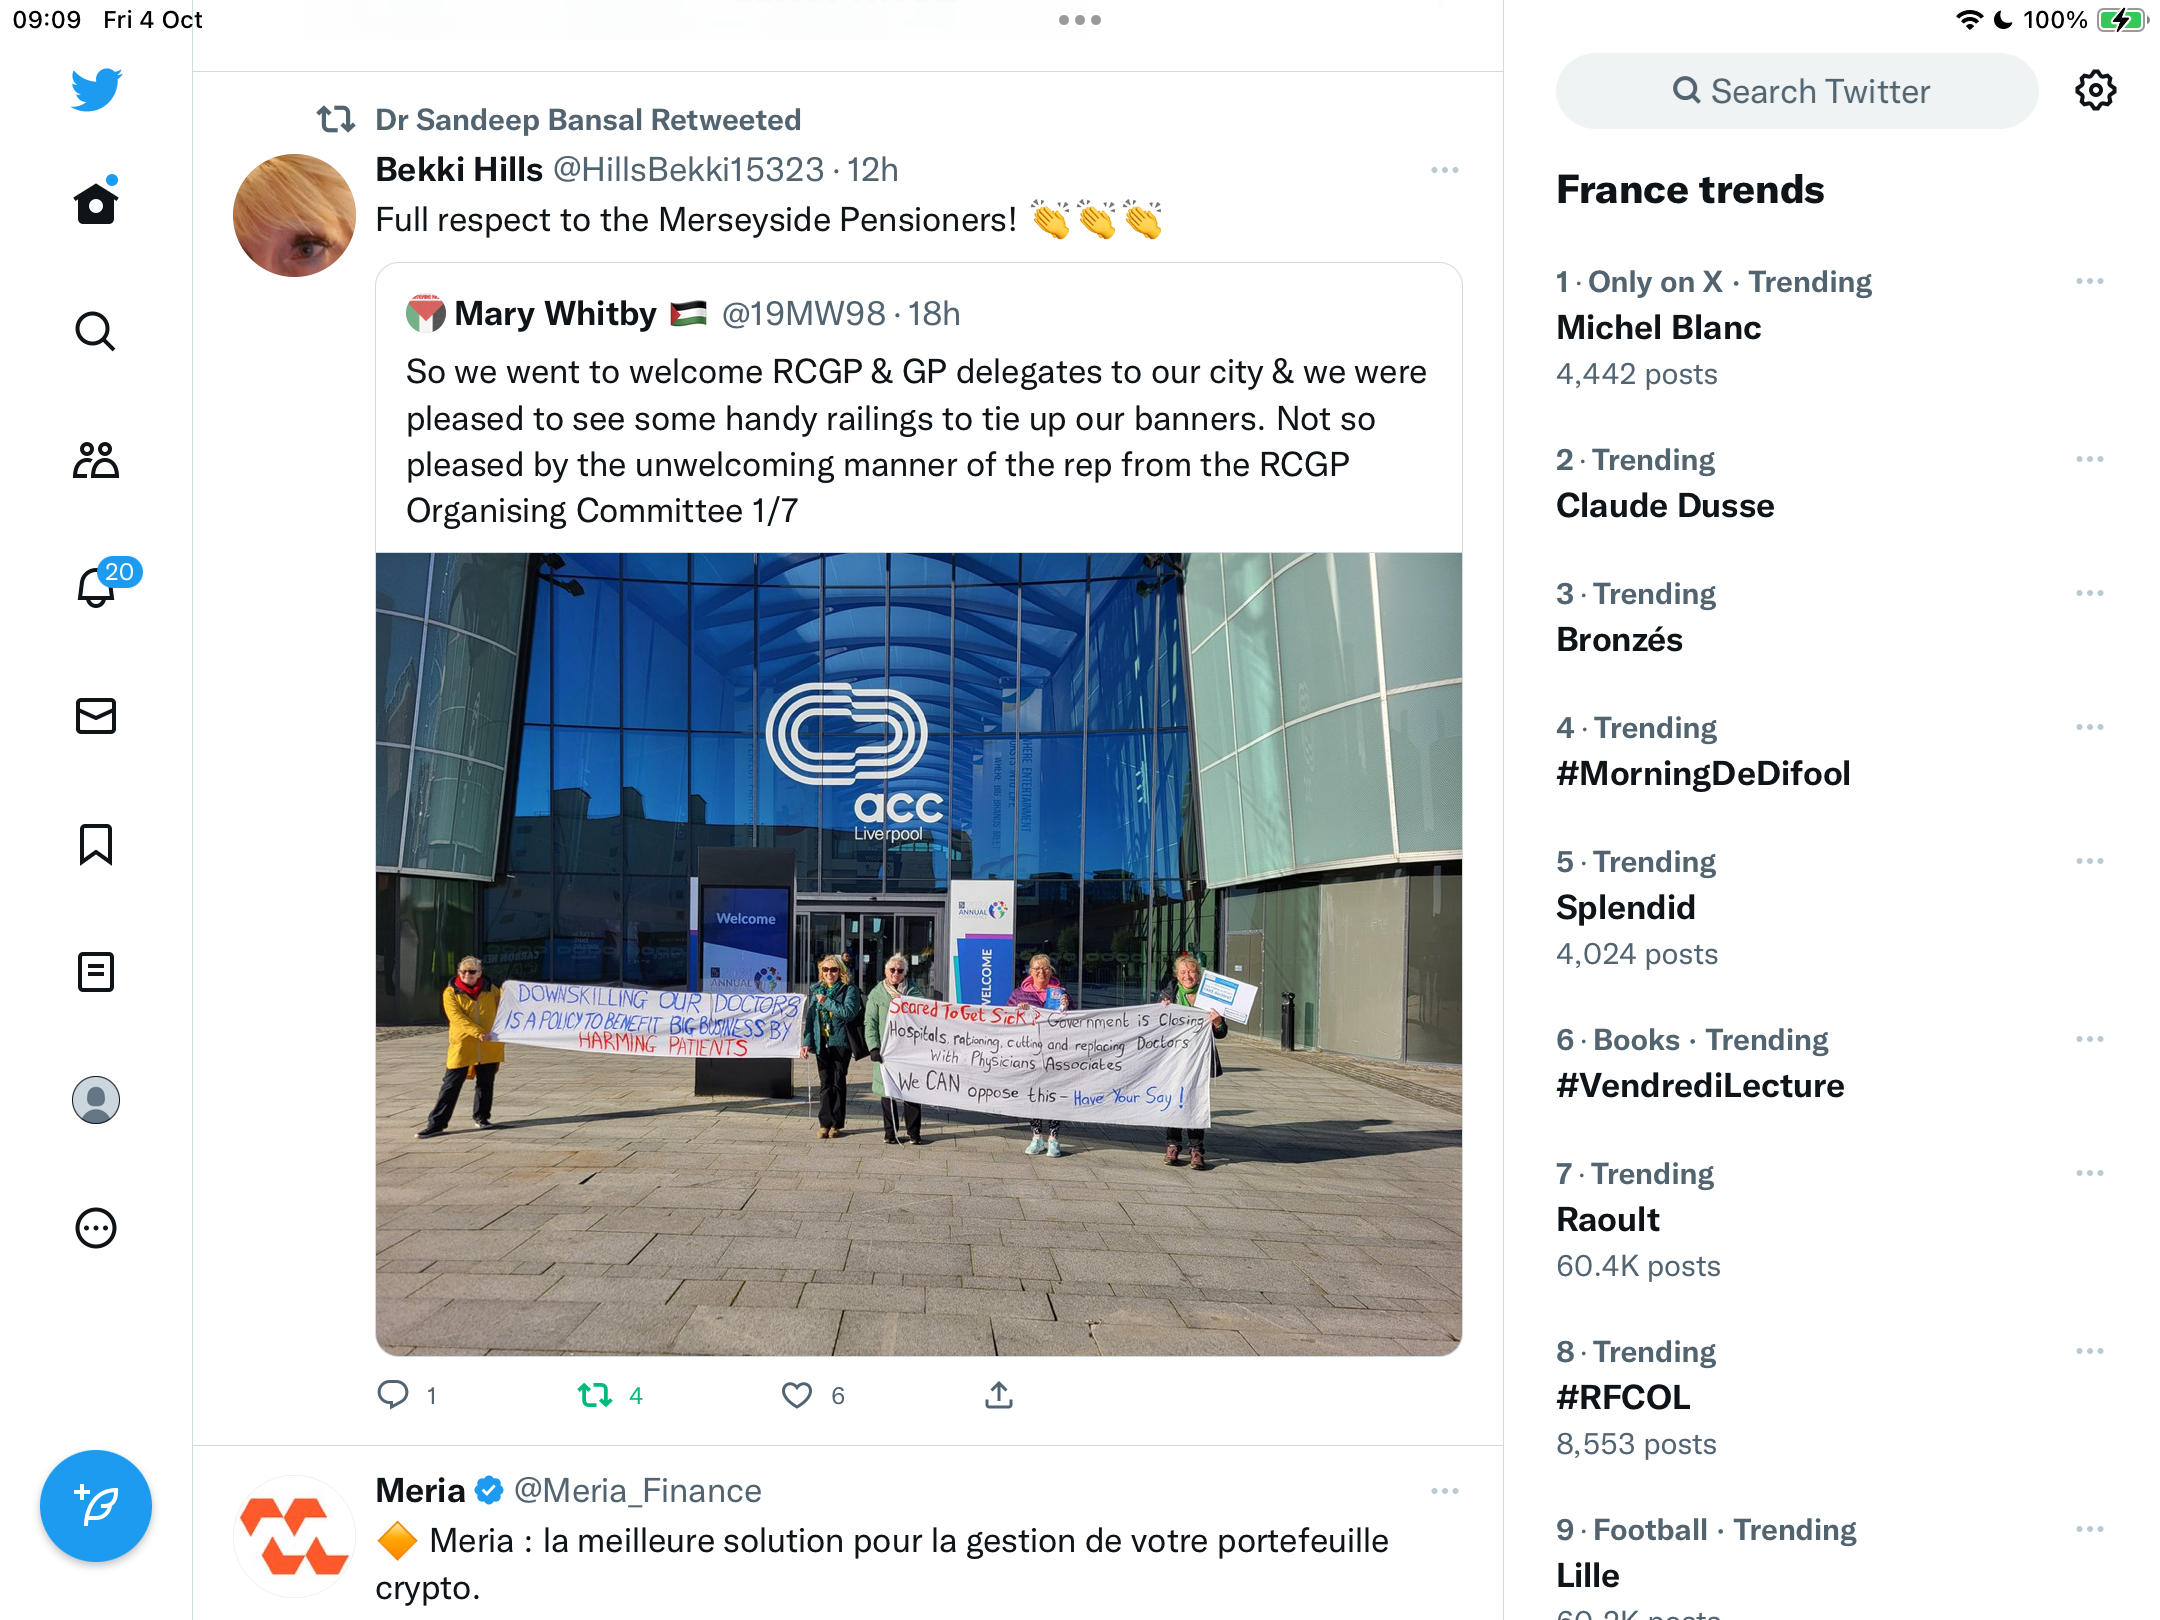
Task: Open the Home feed icon
Action: click(96, 203)
